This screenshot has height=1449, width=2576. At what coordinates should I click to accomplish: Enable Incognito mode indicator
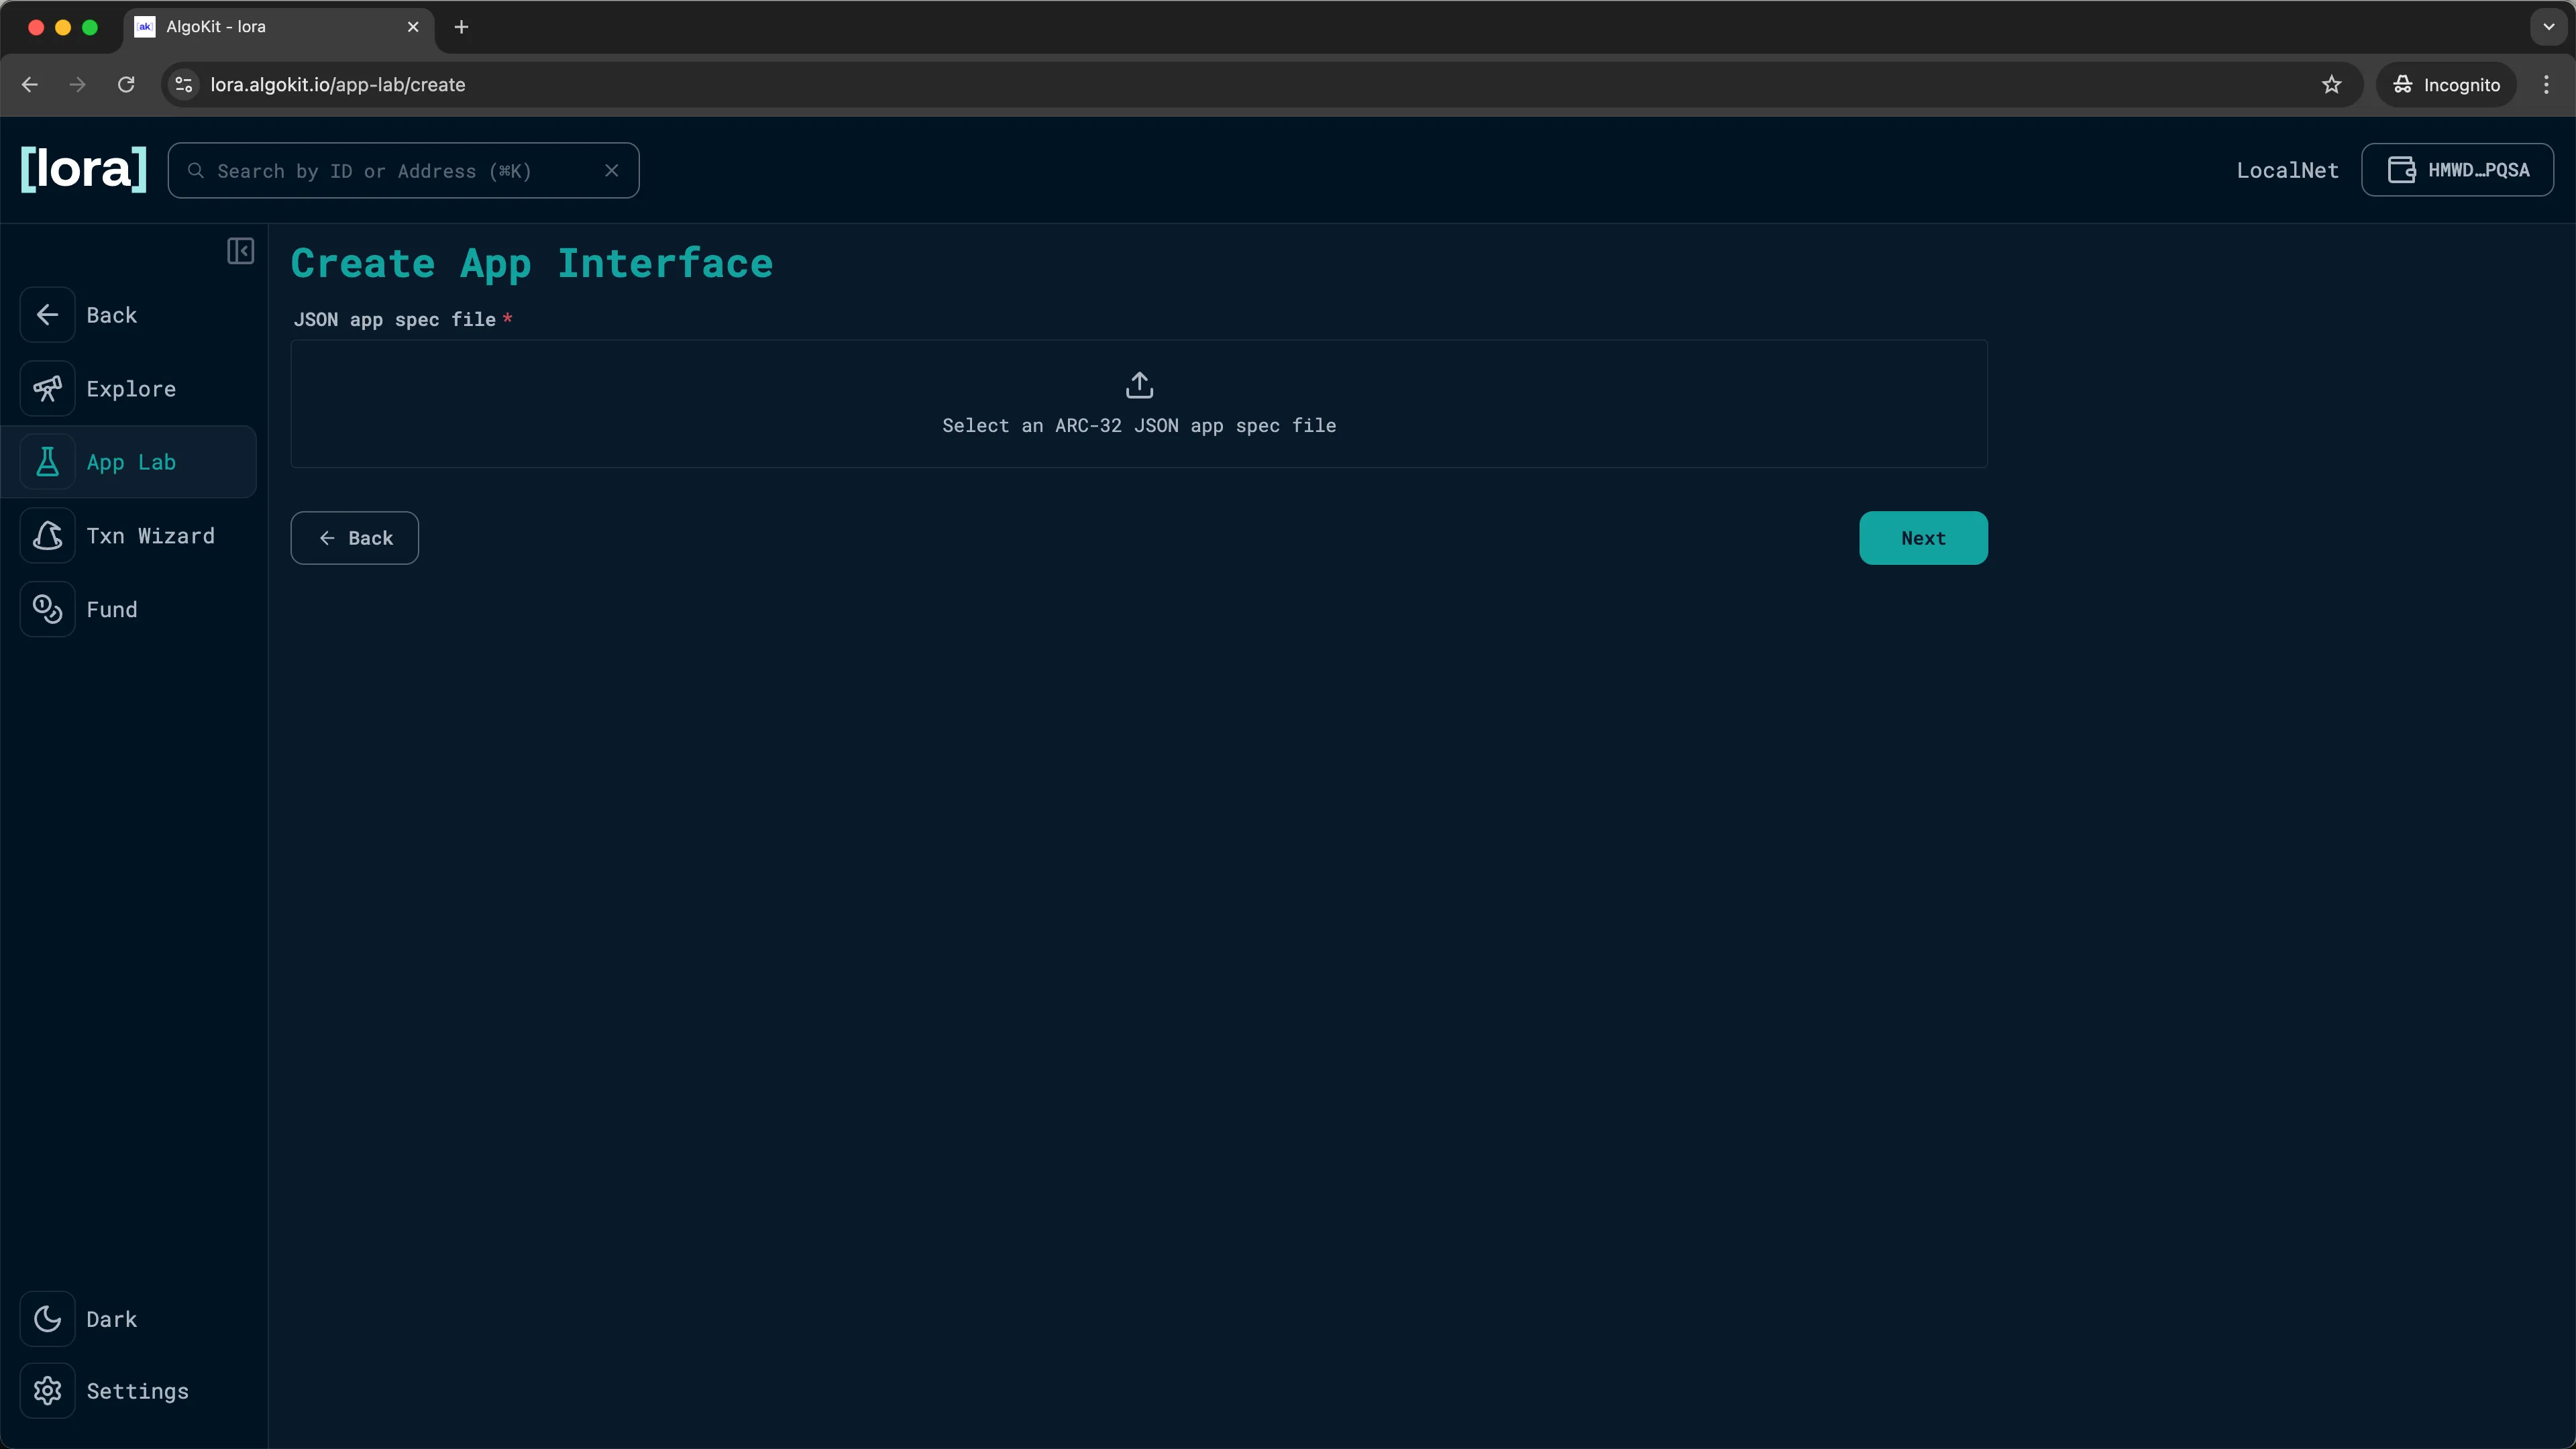pos(2446,84)
